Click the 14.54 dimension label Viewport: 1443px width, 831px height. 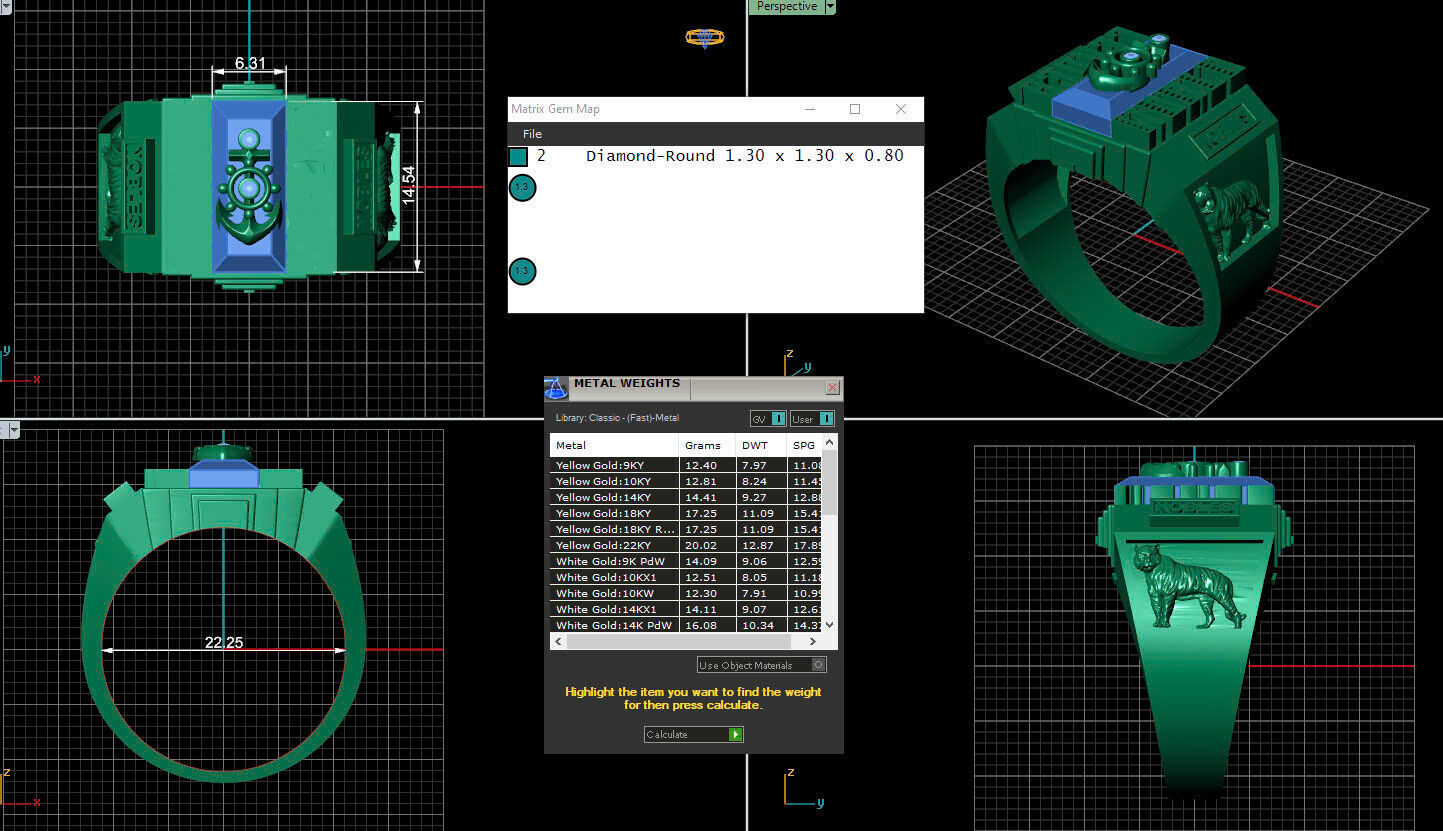tap(408, 186)
